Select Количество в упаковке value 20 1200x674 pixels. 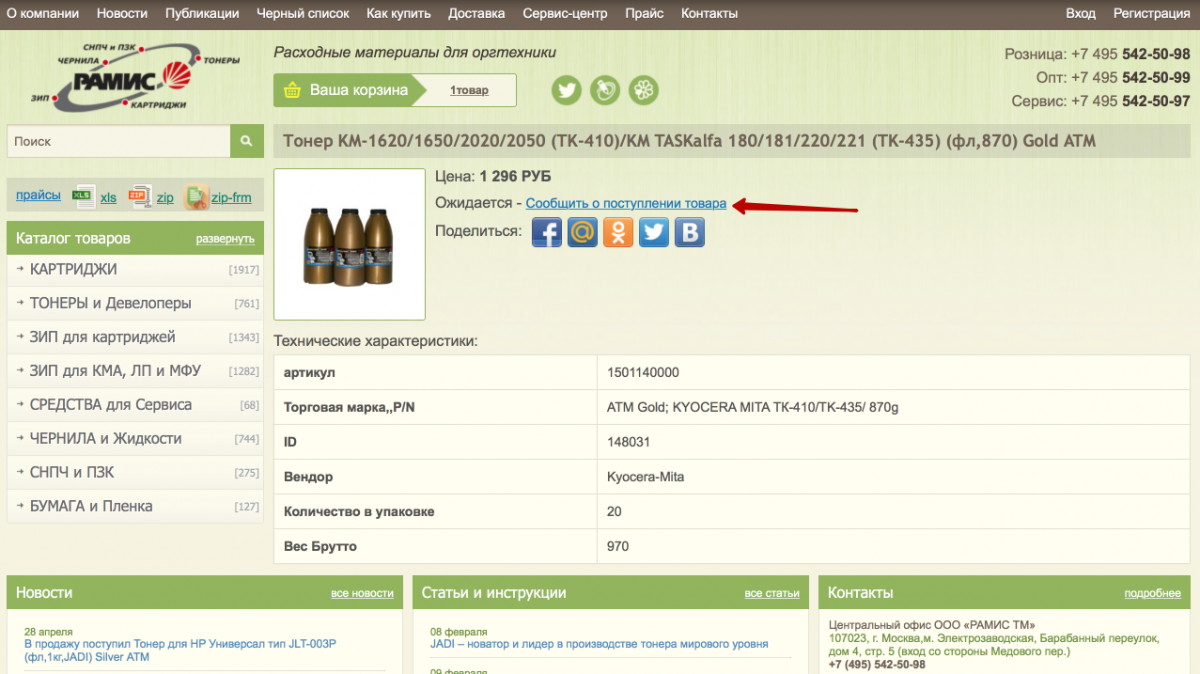pyautogui.click(x=614, y=512)
